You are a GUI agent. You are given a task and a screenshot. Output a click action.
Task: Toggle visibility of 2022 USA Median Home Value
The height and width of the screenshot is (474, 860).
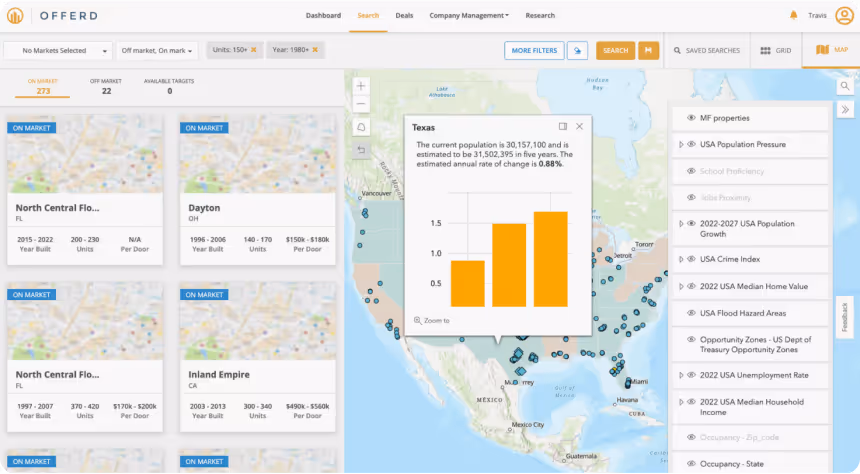coord(691,286)
